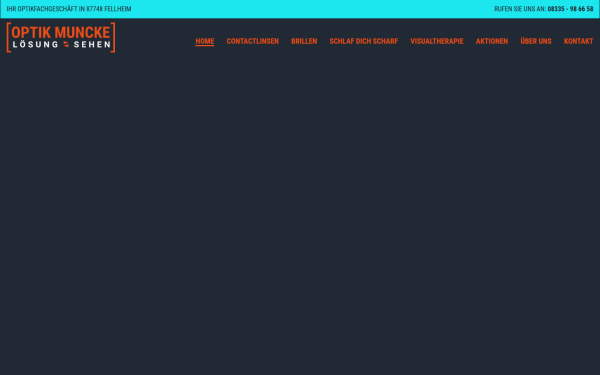The width and height of the screenshot is (600, 375).
Task: Open the CONTACTLINSEN menu item
Action: point(253,41)
